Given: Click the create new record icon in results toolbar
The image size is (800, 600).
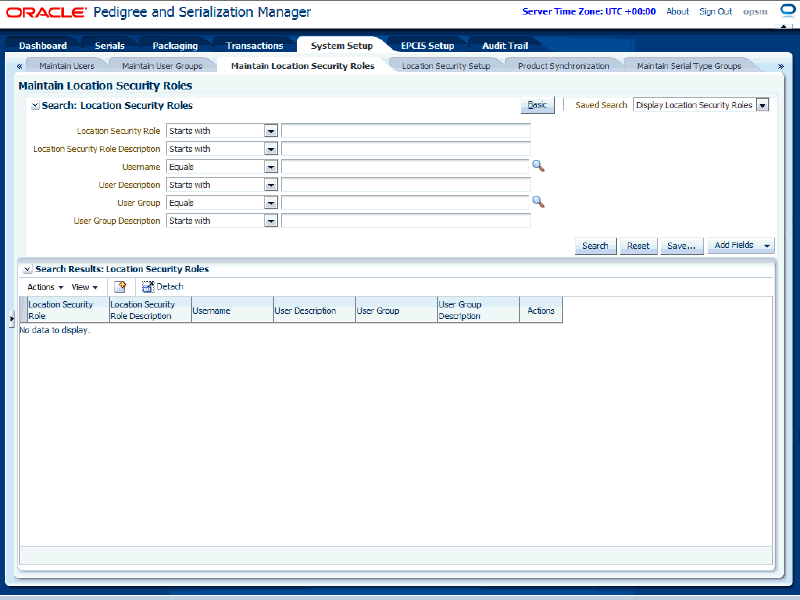Looking at the screenshot, I should point(120,287).
